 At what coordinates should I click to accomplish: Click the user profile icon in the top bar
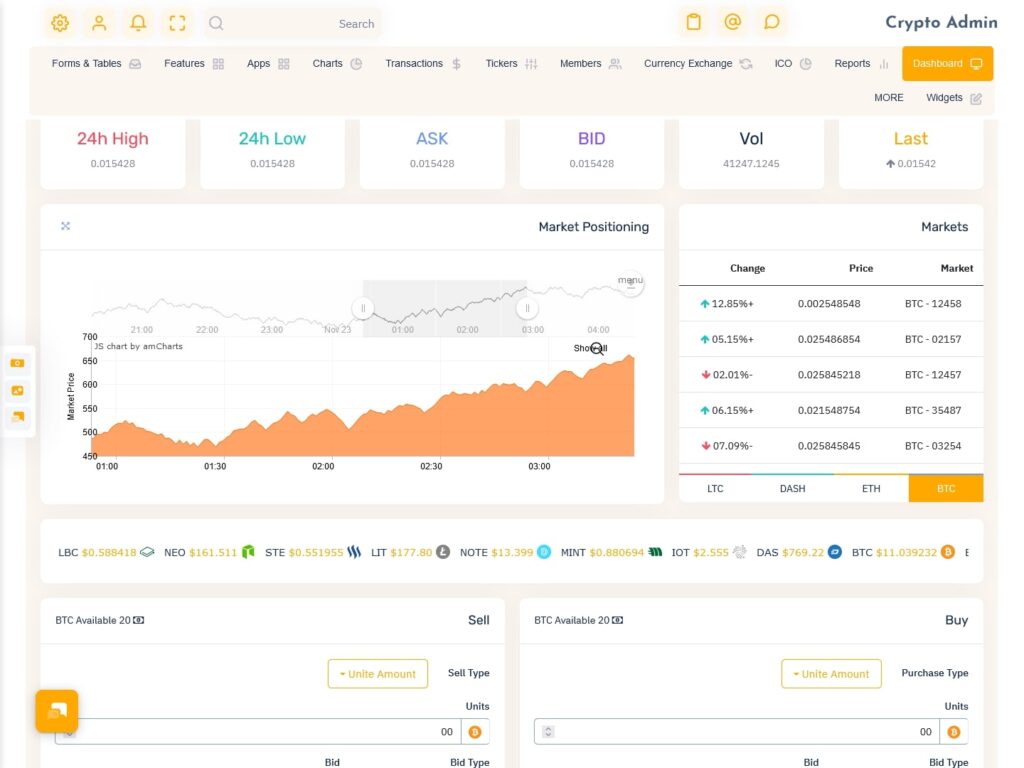pos(99,23)
